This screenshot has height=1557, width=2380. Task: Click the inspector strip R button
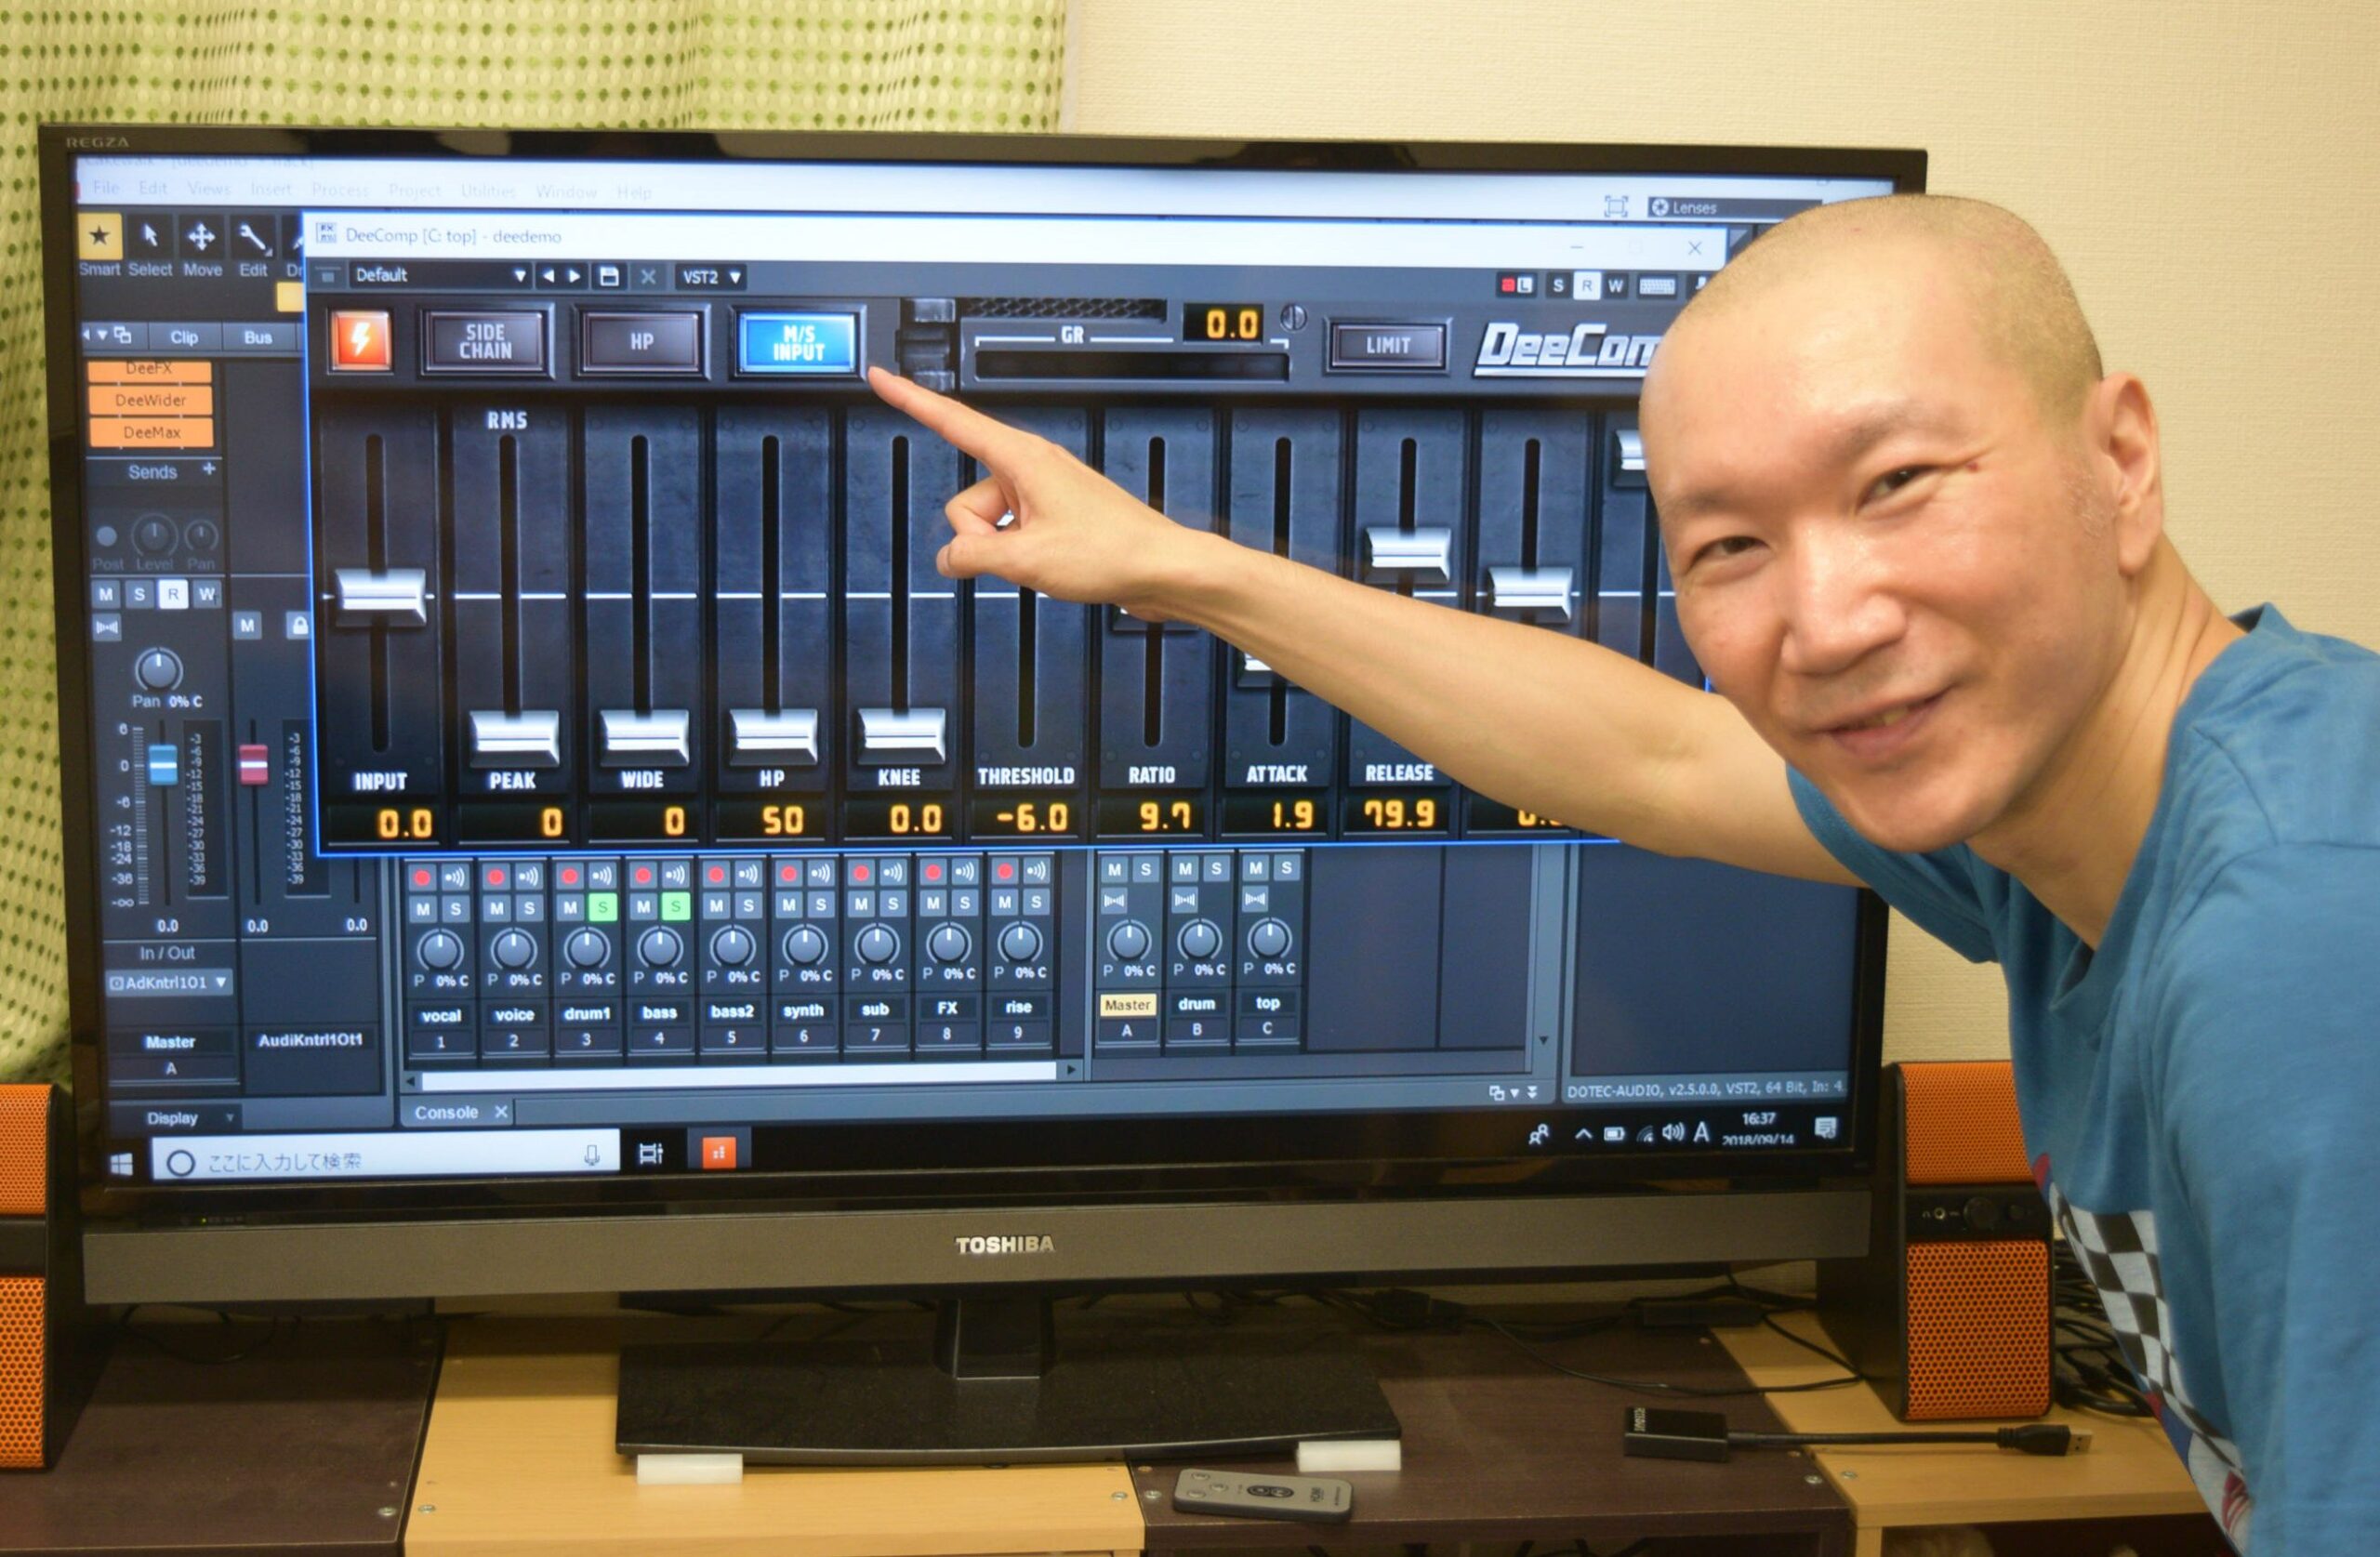pyautogui.click(x=172, y=594)
